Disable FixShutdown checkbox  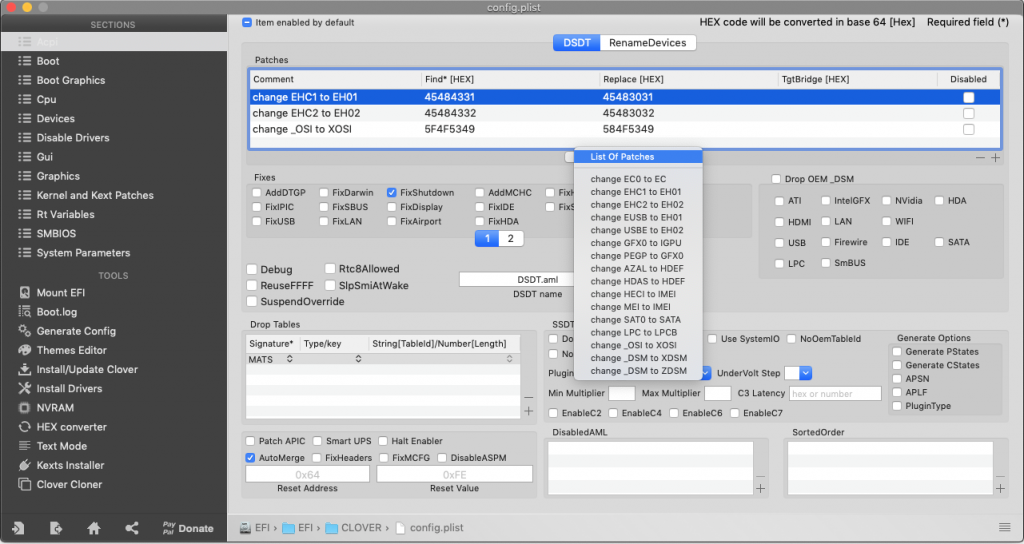point(392,193)
